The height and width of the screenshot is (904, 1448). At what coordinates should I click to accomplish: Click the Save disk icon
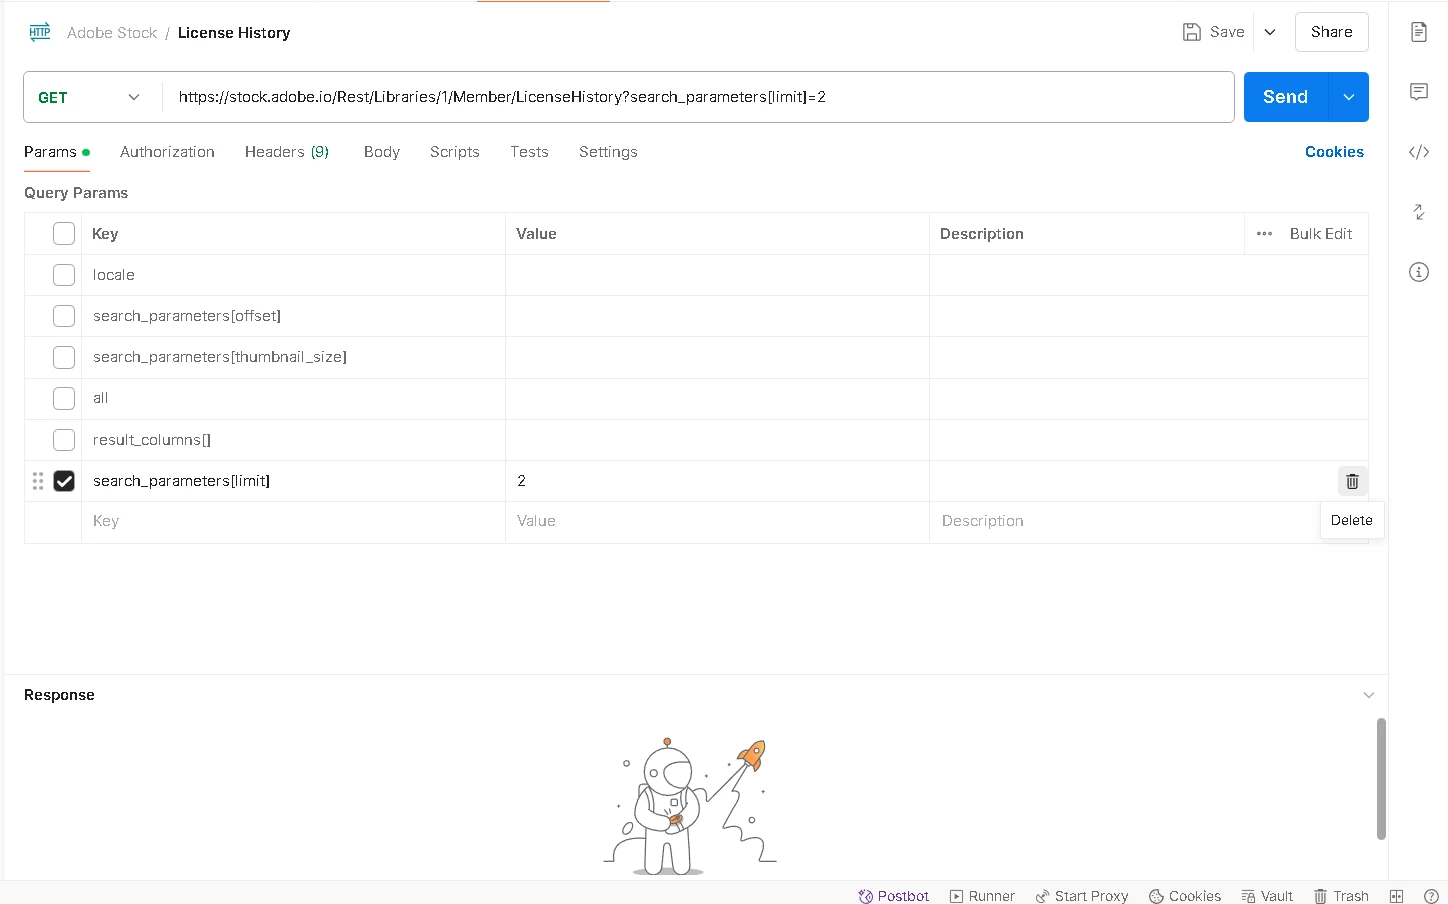(x=1191, y=32)
